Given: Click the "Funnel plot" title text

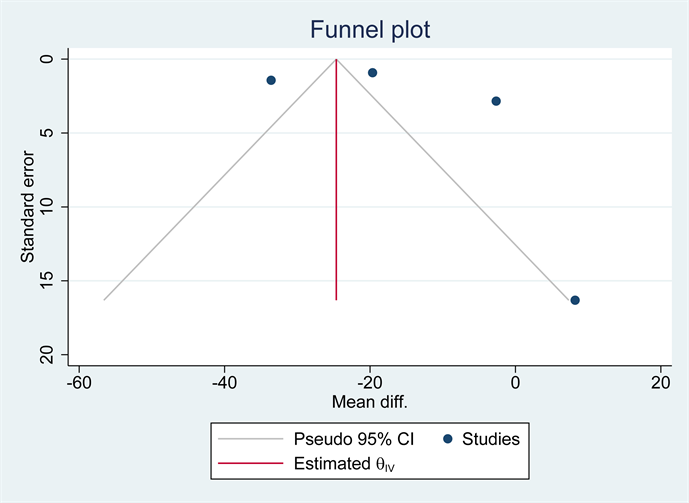Looking at the screenshot, I should 372,30.
